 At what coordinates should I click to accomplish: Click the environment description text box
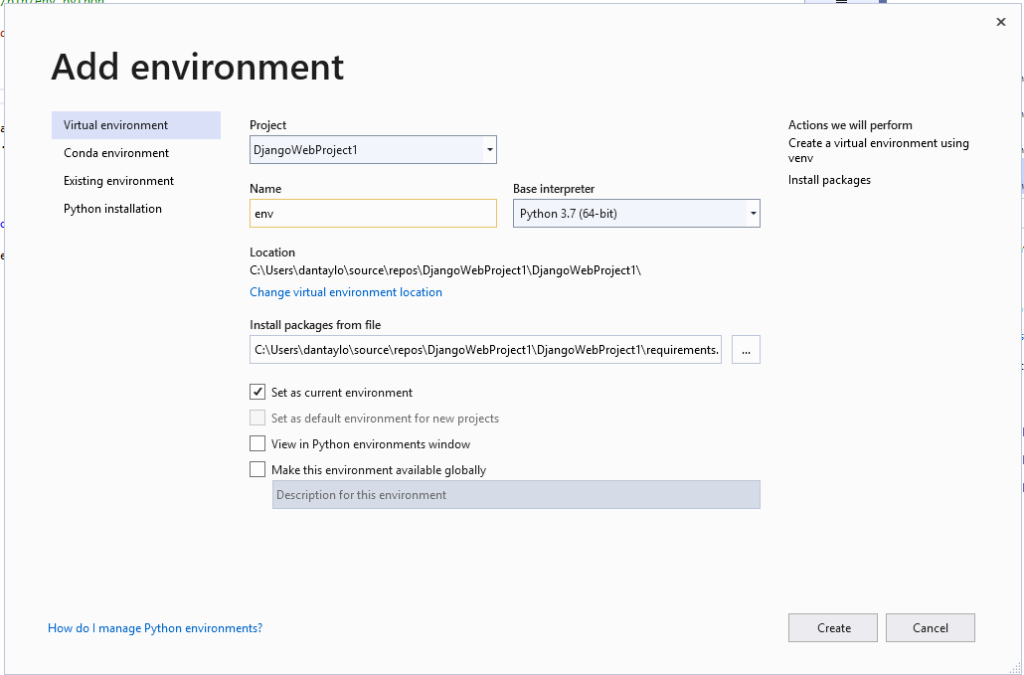tap(516, 494)
